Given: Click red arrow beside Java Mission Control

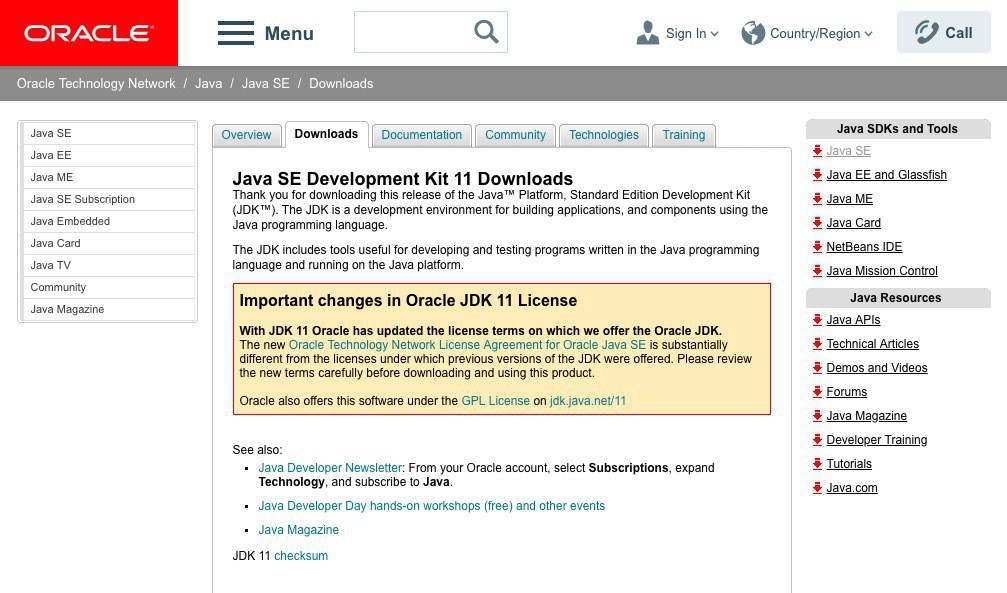Looking at the screenshot, I should coord(817,271).
